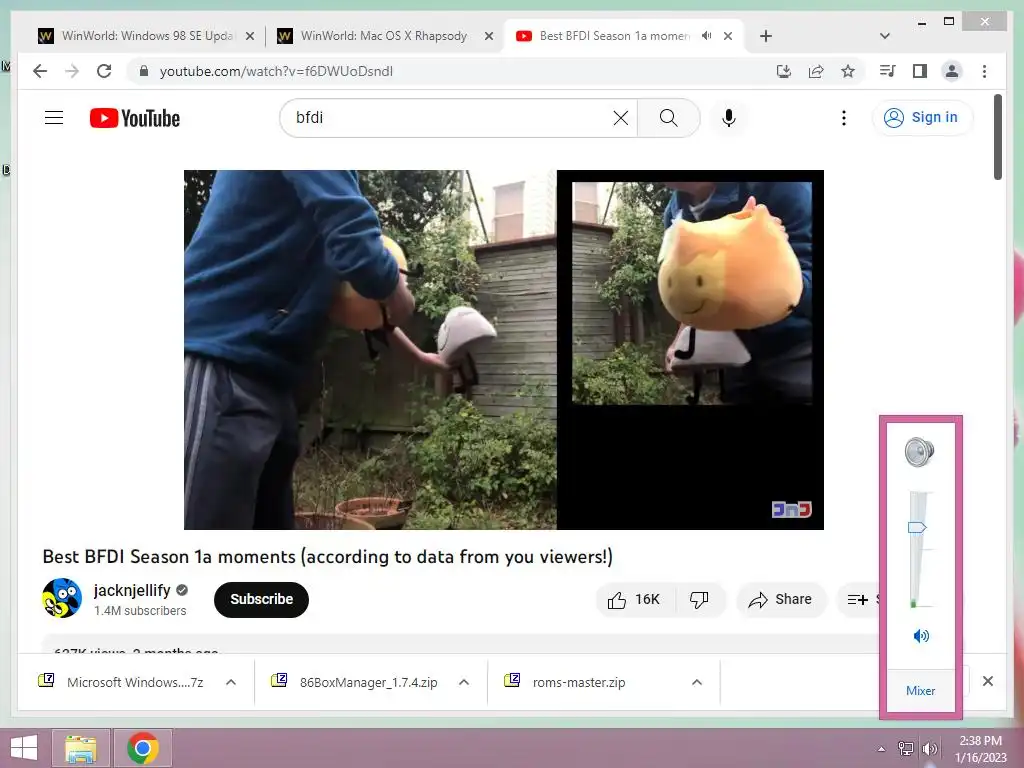The width and height of the screenshot is (1024, 768).
Task: Click Chrome taskbar icon
Action: point(142,748)
